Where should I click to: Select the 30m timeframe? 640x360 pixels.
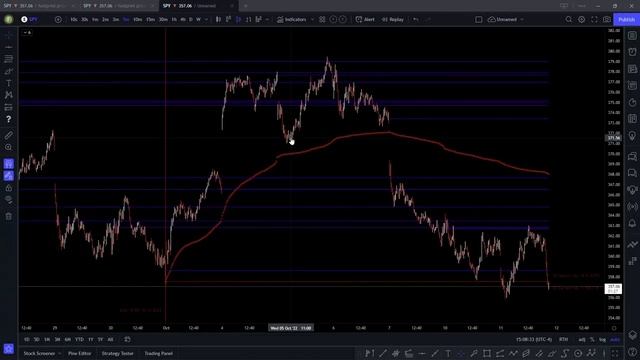point(163,19)
